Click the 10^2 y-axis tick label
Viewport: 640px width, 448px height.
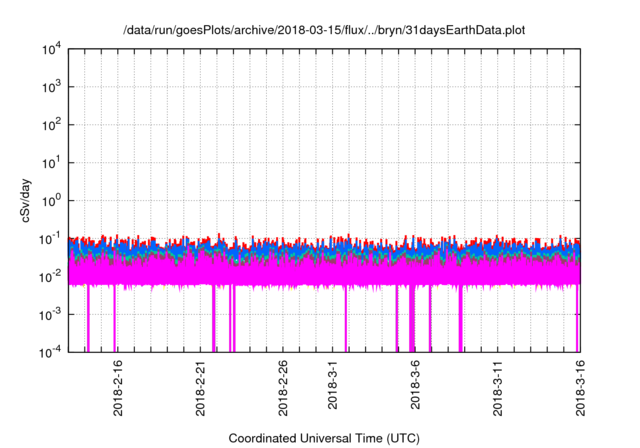pos(51,126)
